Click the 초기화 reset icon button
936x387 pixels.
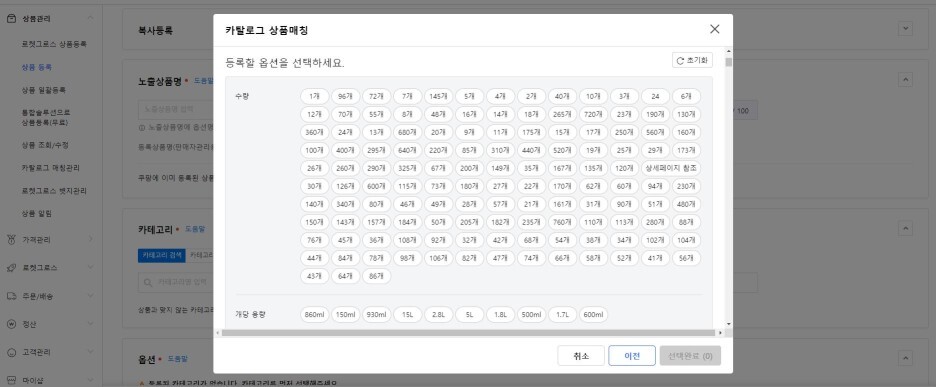[692, 60]
